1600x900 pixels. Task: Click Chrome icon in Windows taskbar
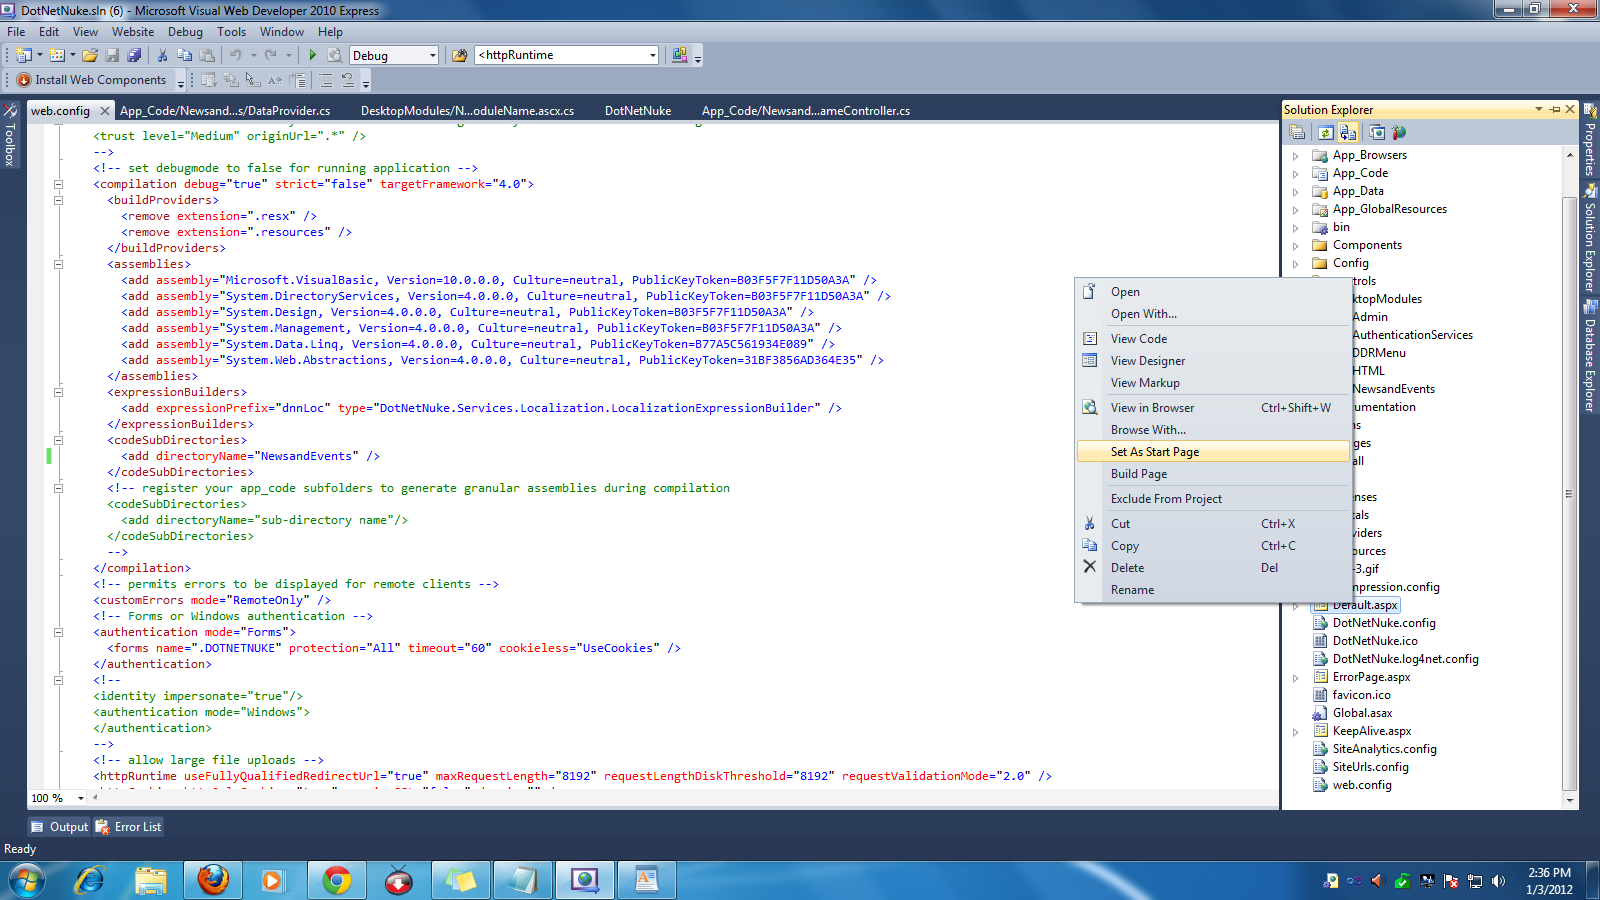coord(337,880)
